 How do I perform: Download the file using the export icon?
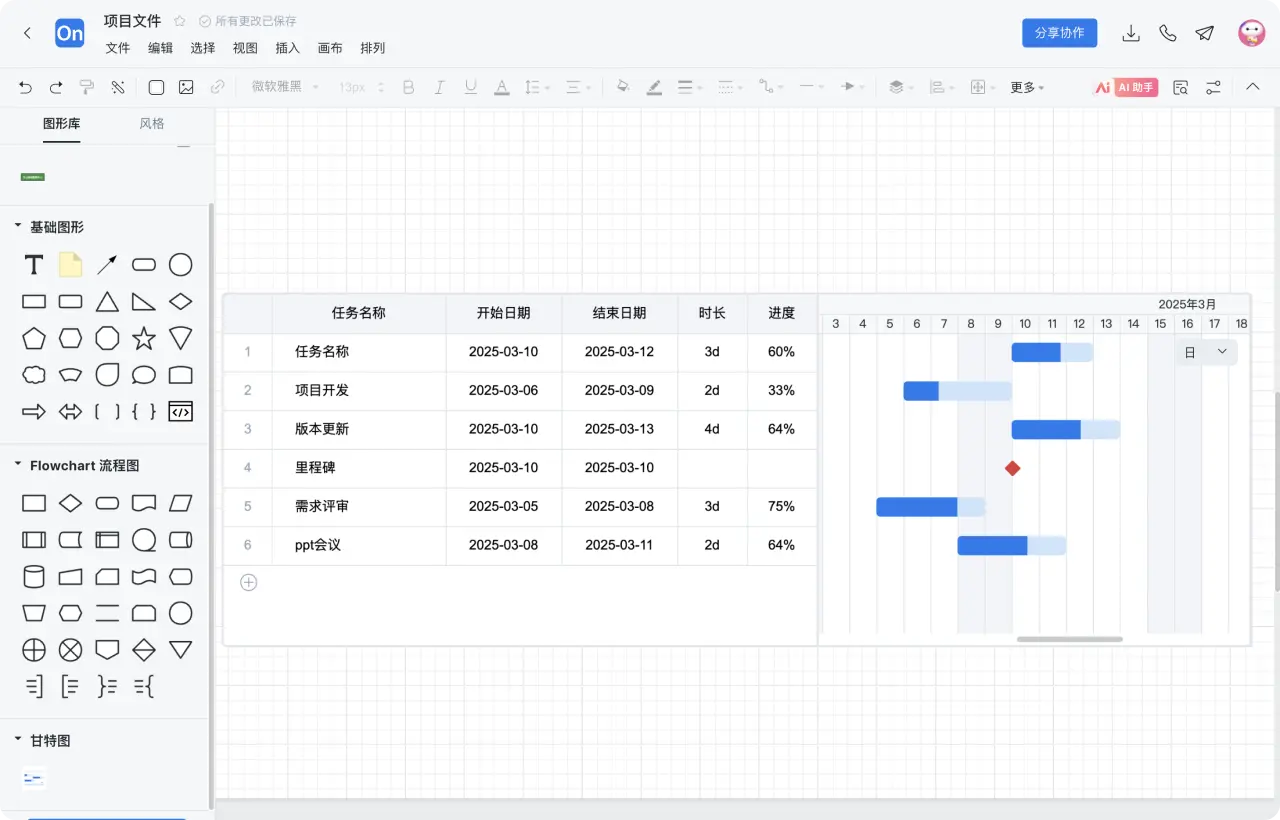[1131, 33]
